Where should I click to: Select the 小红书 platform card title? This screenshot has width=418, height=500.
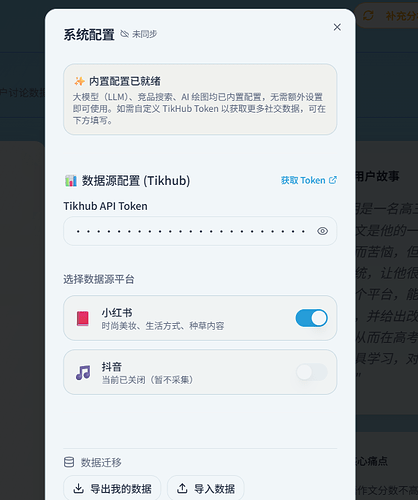117,313
